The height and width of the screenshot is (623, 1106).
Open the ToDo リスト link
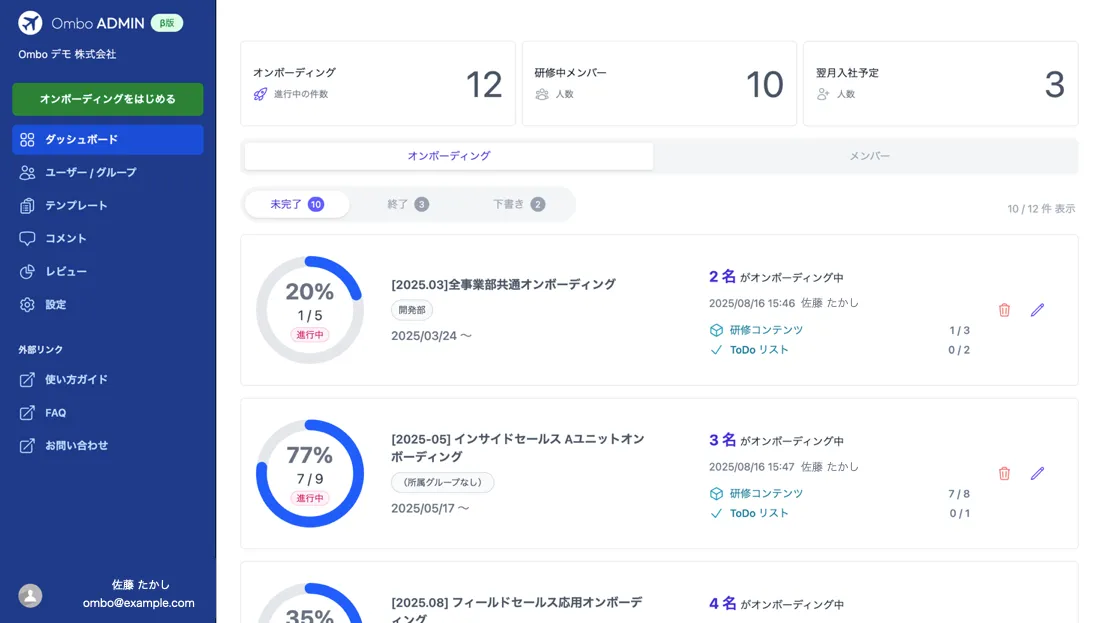(x=758, y=350)
